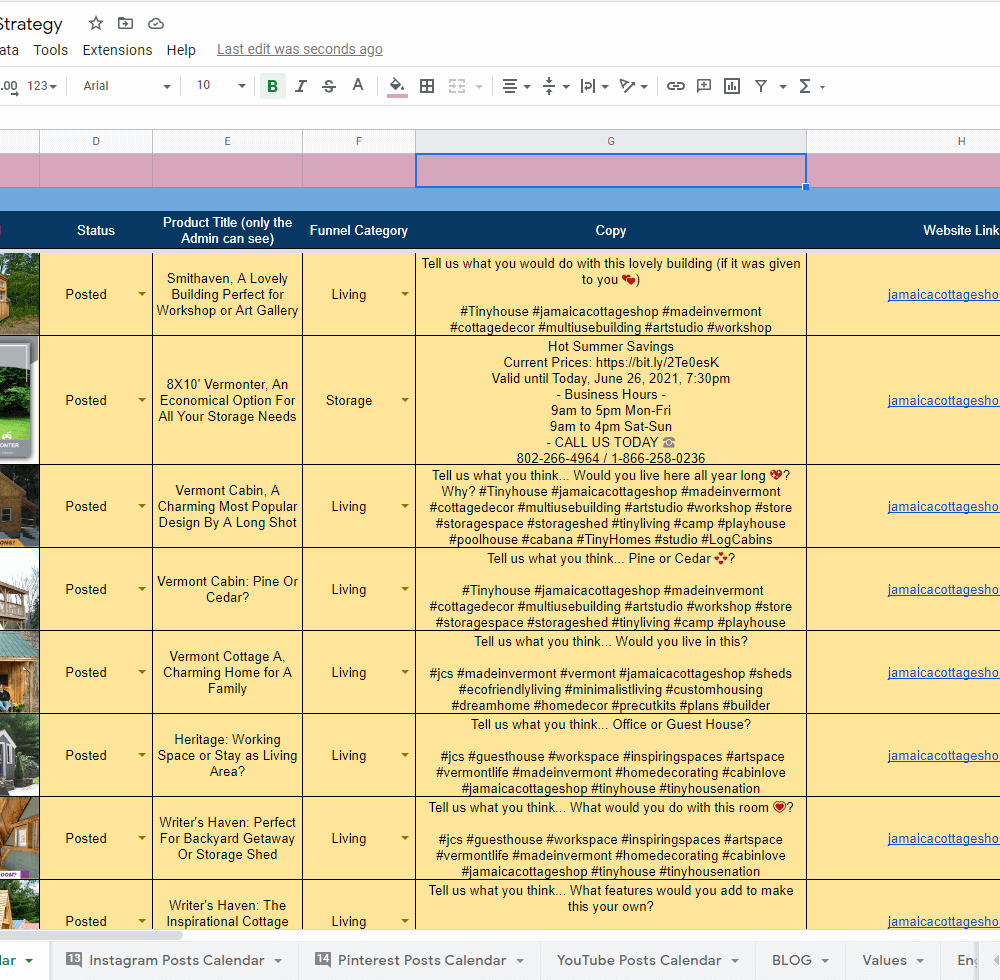
Task: Click the cloud document status icon
Action: pyautogui.click(x=155, y=23)
